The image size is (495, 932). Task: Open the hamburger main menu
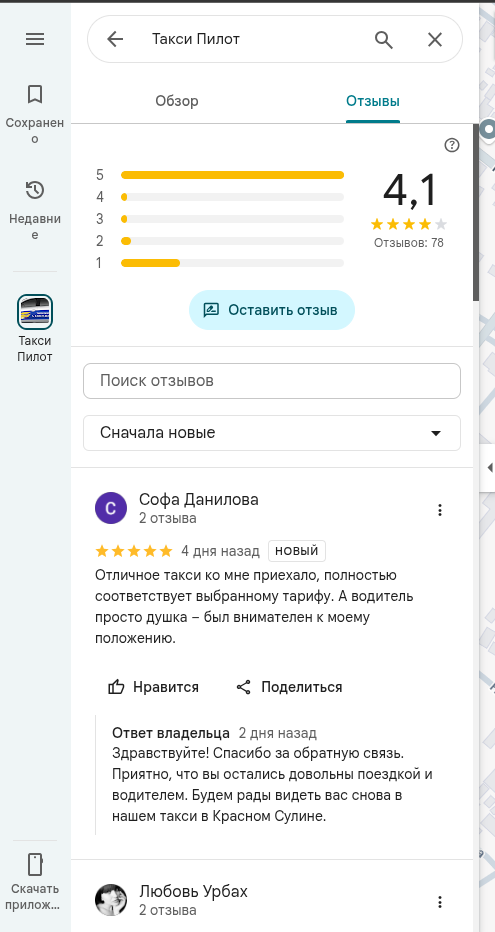[35, 39]
